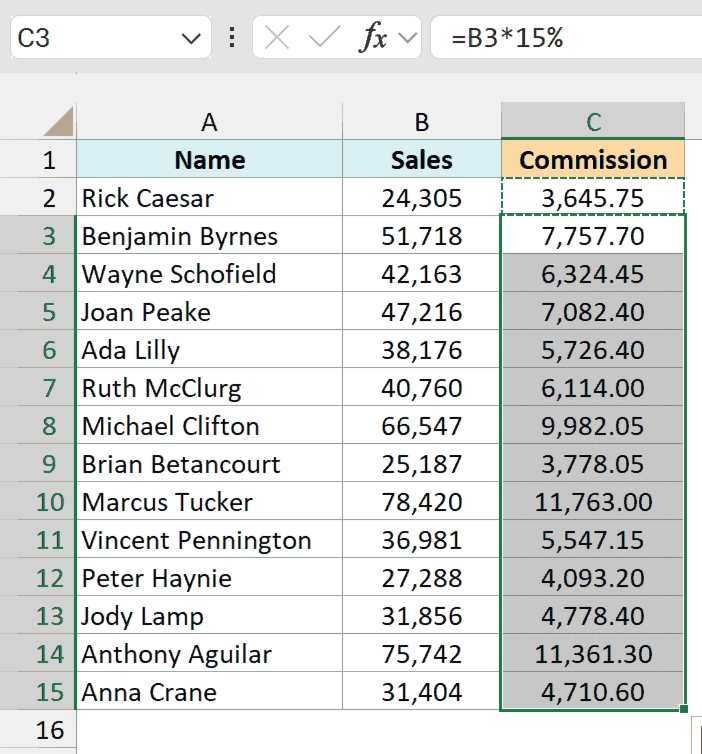Click the commission value 5,726.40

point(593,350)
